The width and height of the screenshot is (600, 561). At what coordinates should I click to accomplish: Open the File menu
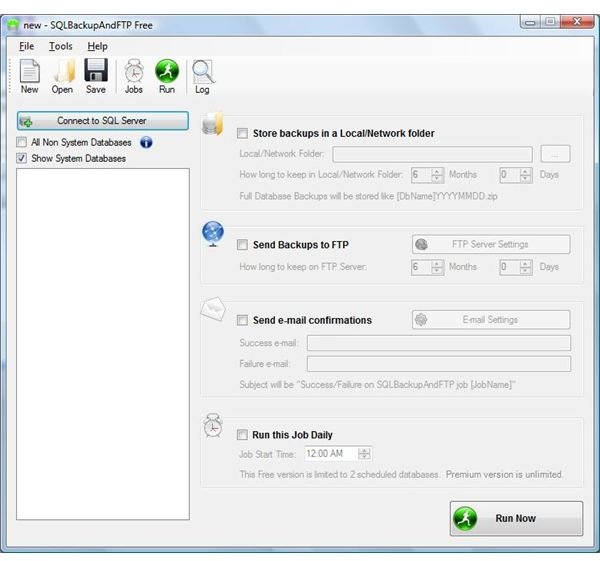[26, 46]
